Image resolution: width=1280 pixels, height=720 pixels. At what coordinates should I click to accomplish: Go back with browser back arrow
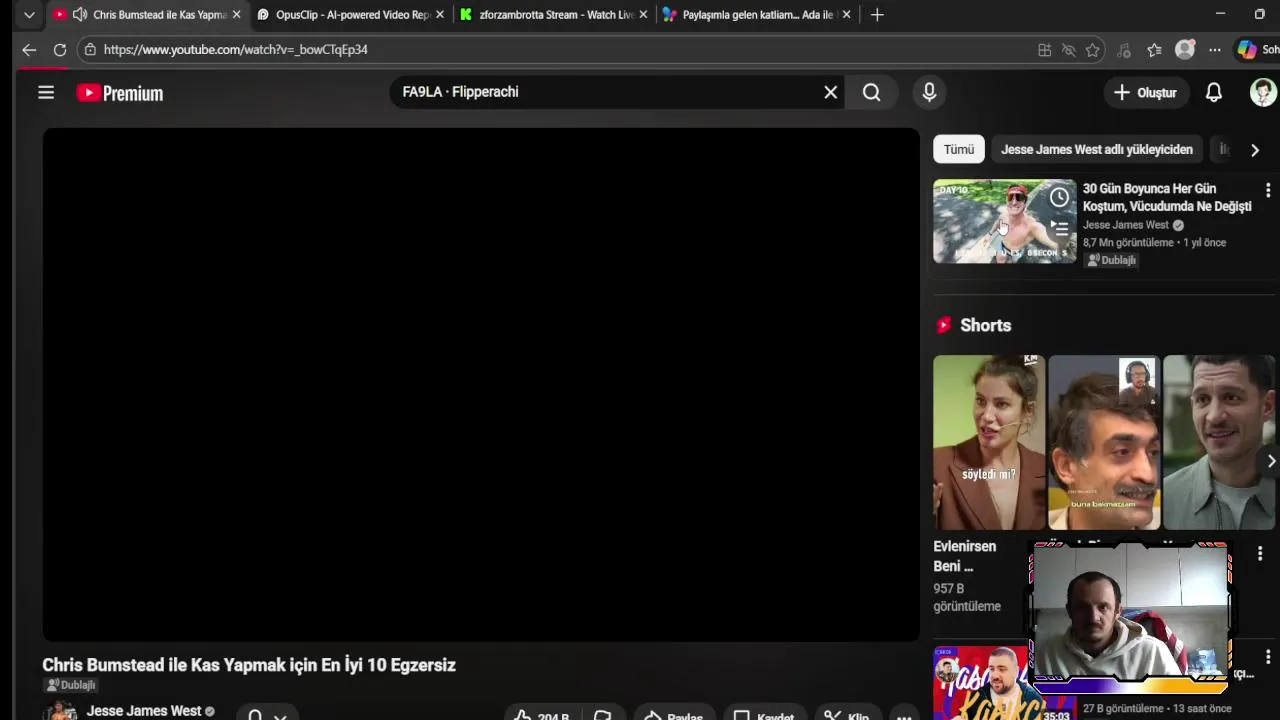pyautogui.click(x=29, y=49)
